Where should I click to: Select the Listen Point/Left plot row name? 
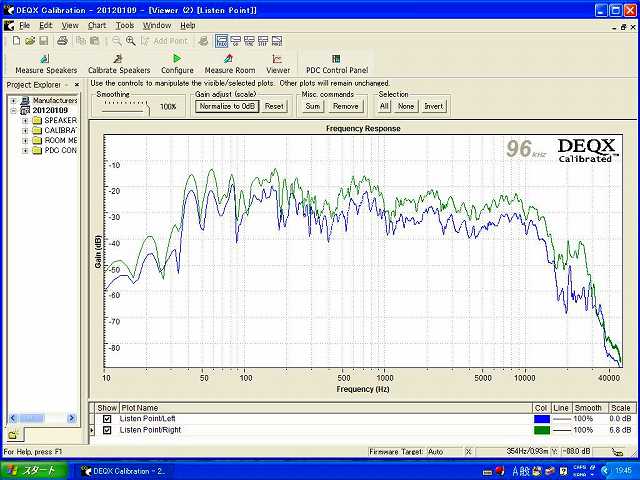click(x=147, y=419)
